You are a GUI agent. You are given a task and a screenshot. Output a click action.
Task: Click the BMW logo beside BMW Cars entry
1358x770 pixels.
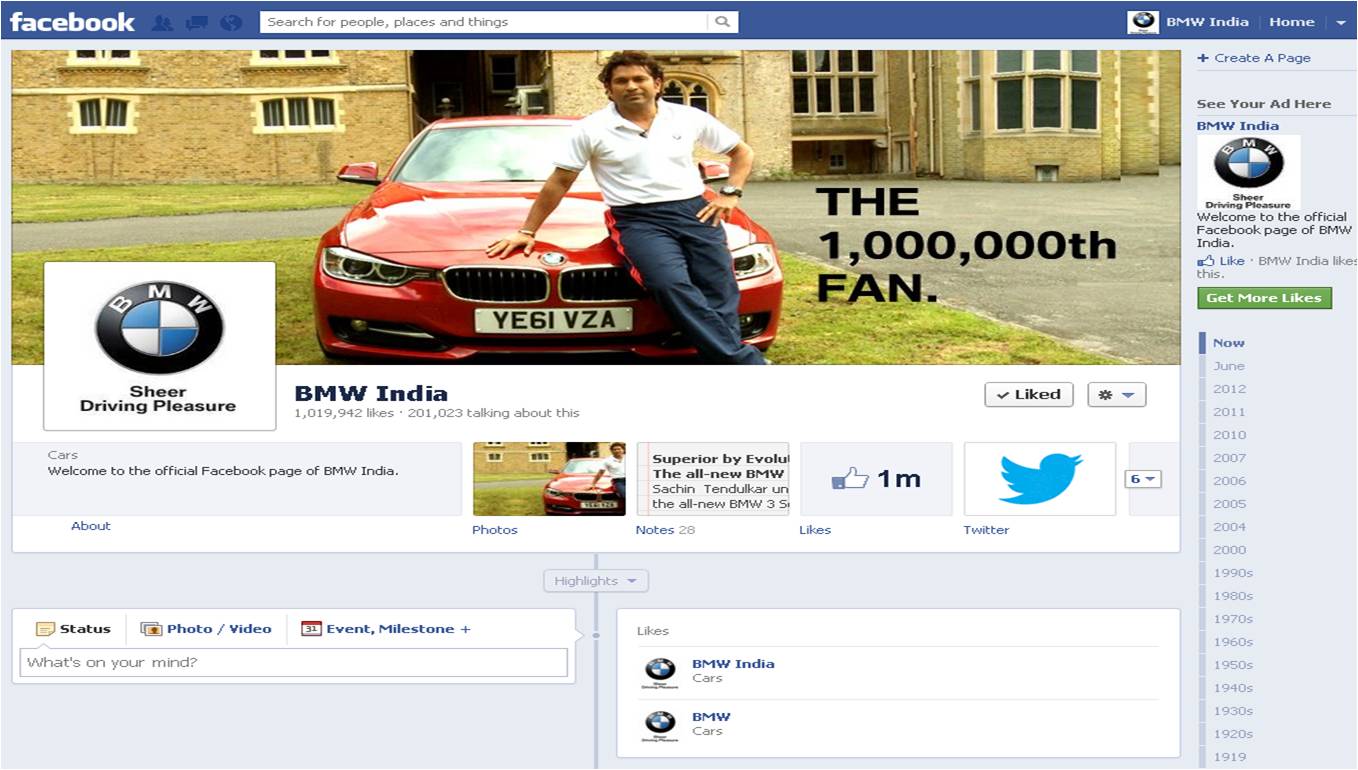(x=660, y=726)
